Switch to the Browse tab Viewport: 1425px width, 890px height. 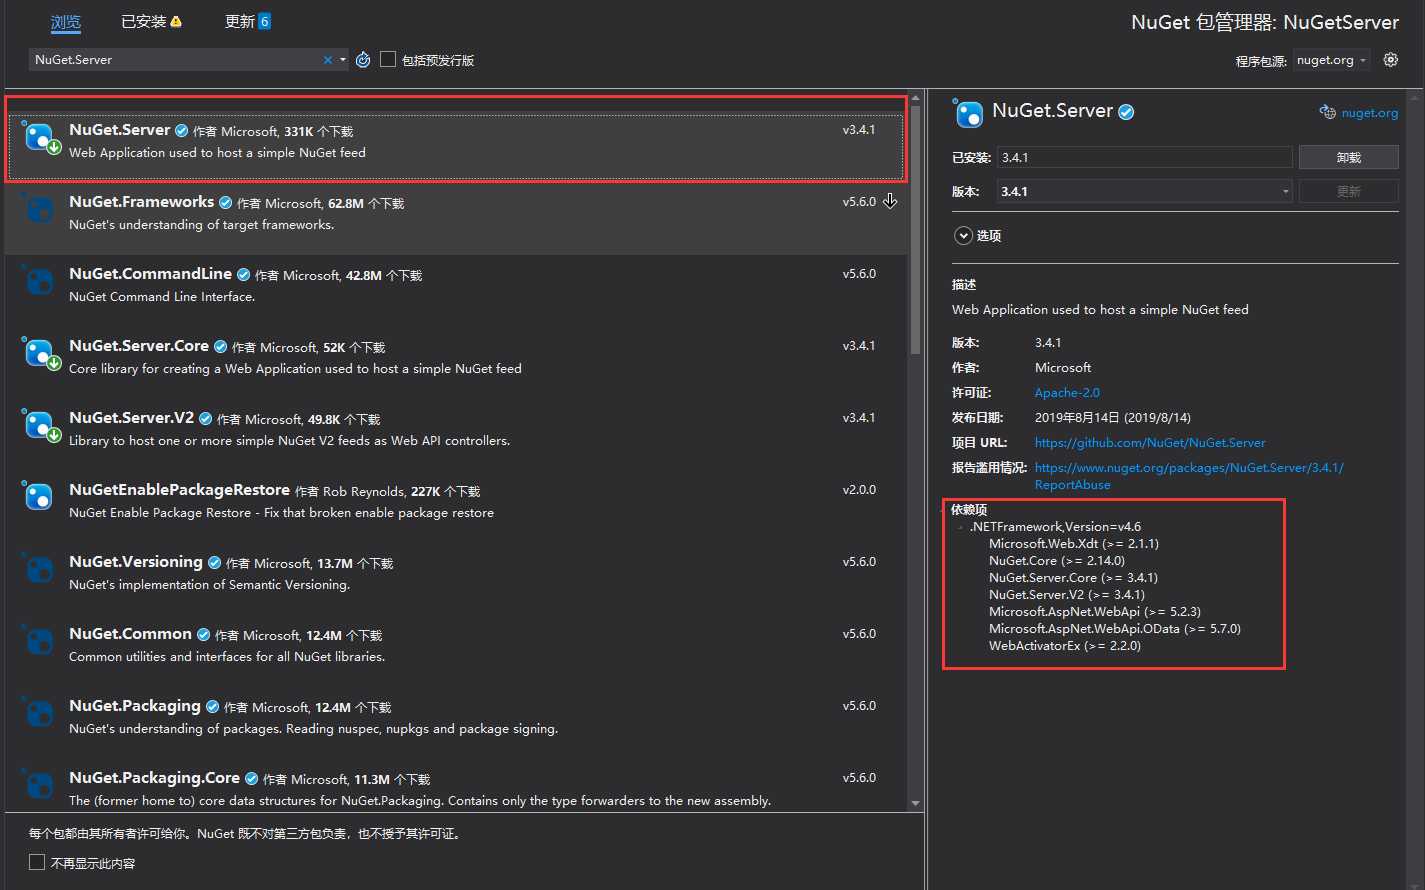[x=66, y=21]
